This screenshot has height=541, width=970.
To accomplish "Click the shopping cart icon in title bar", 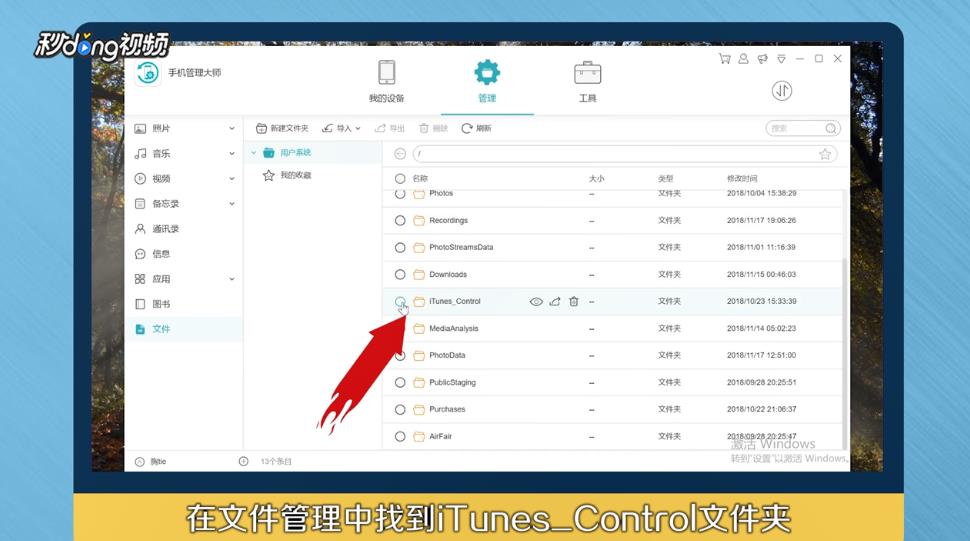I will (x=724, y=59).
